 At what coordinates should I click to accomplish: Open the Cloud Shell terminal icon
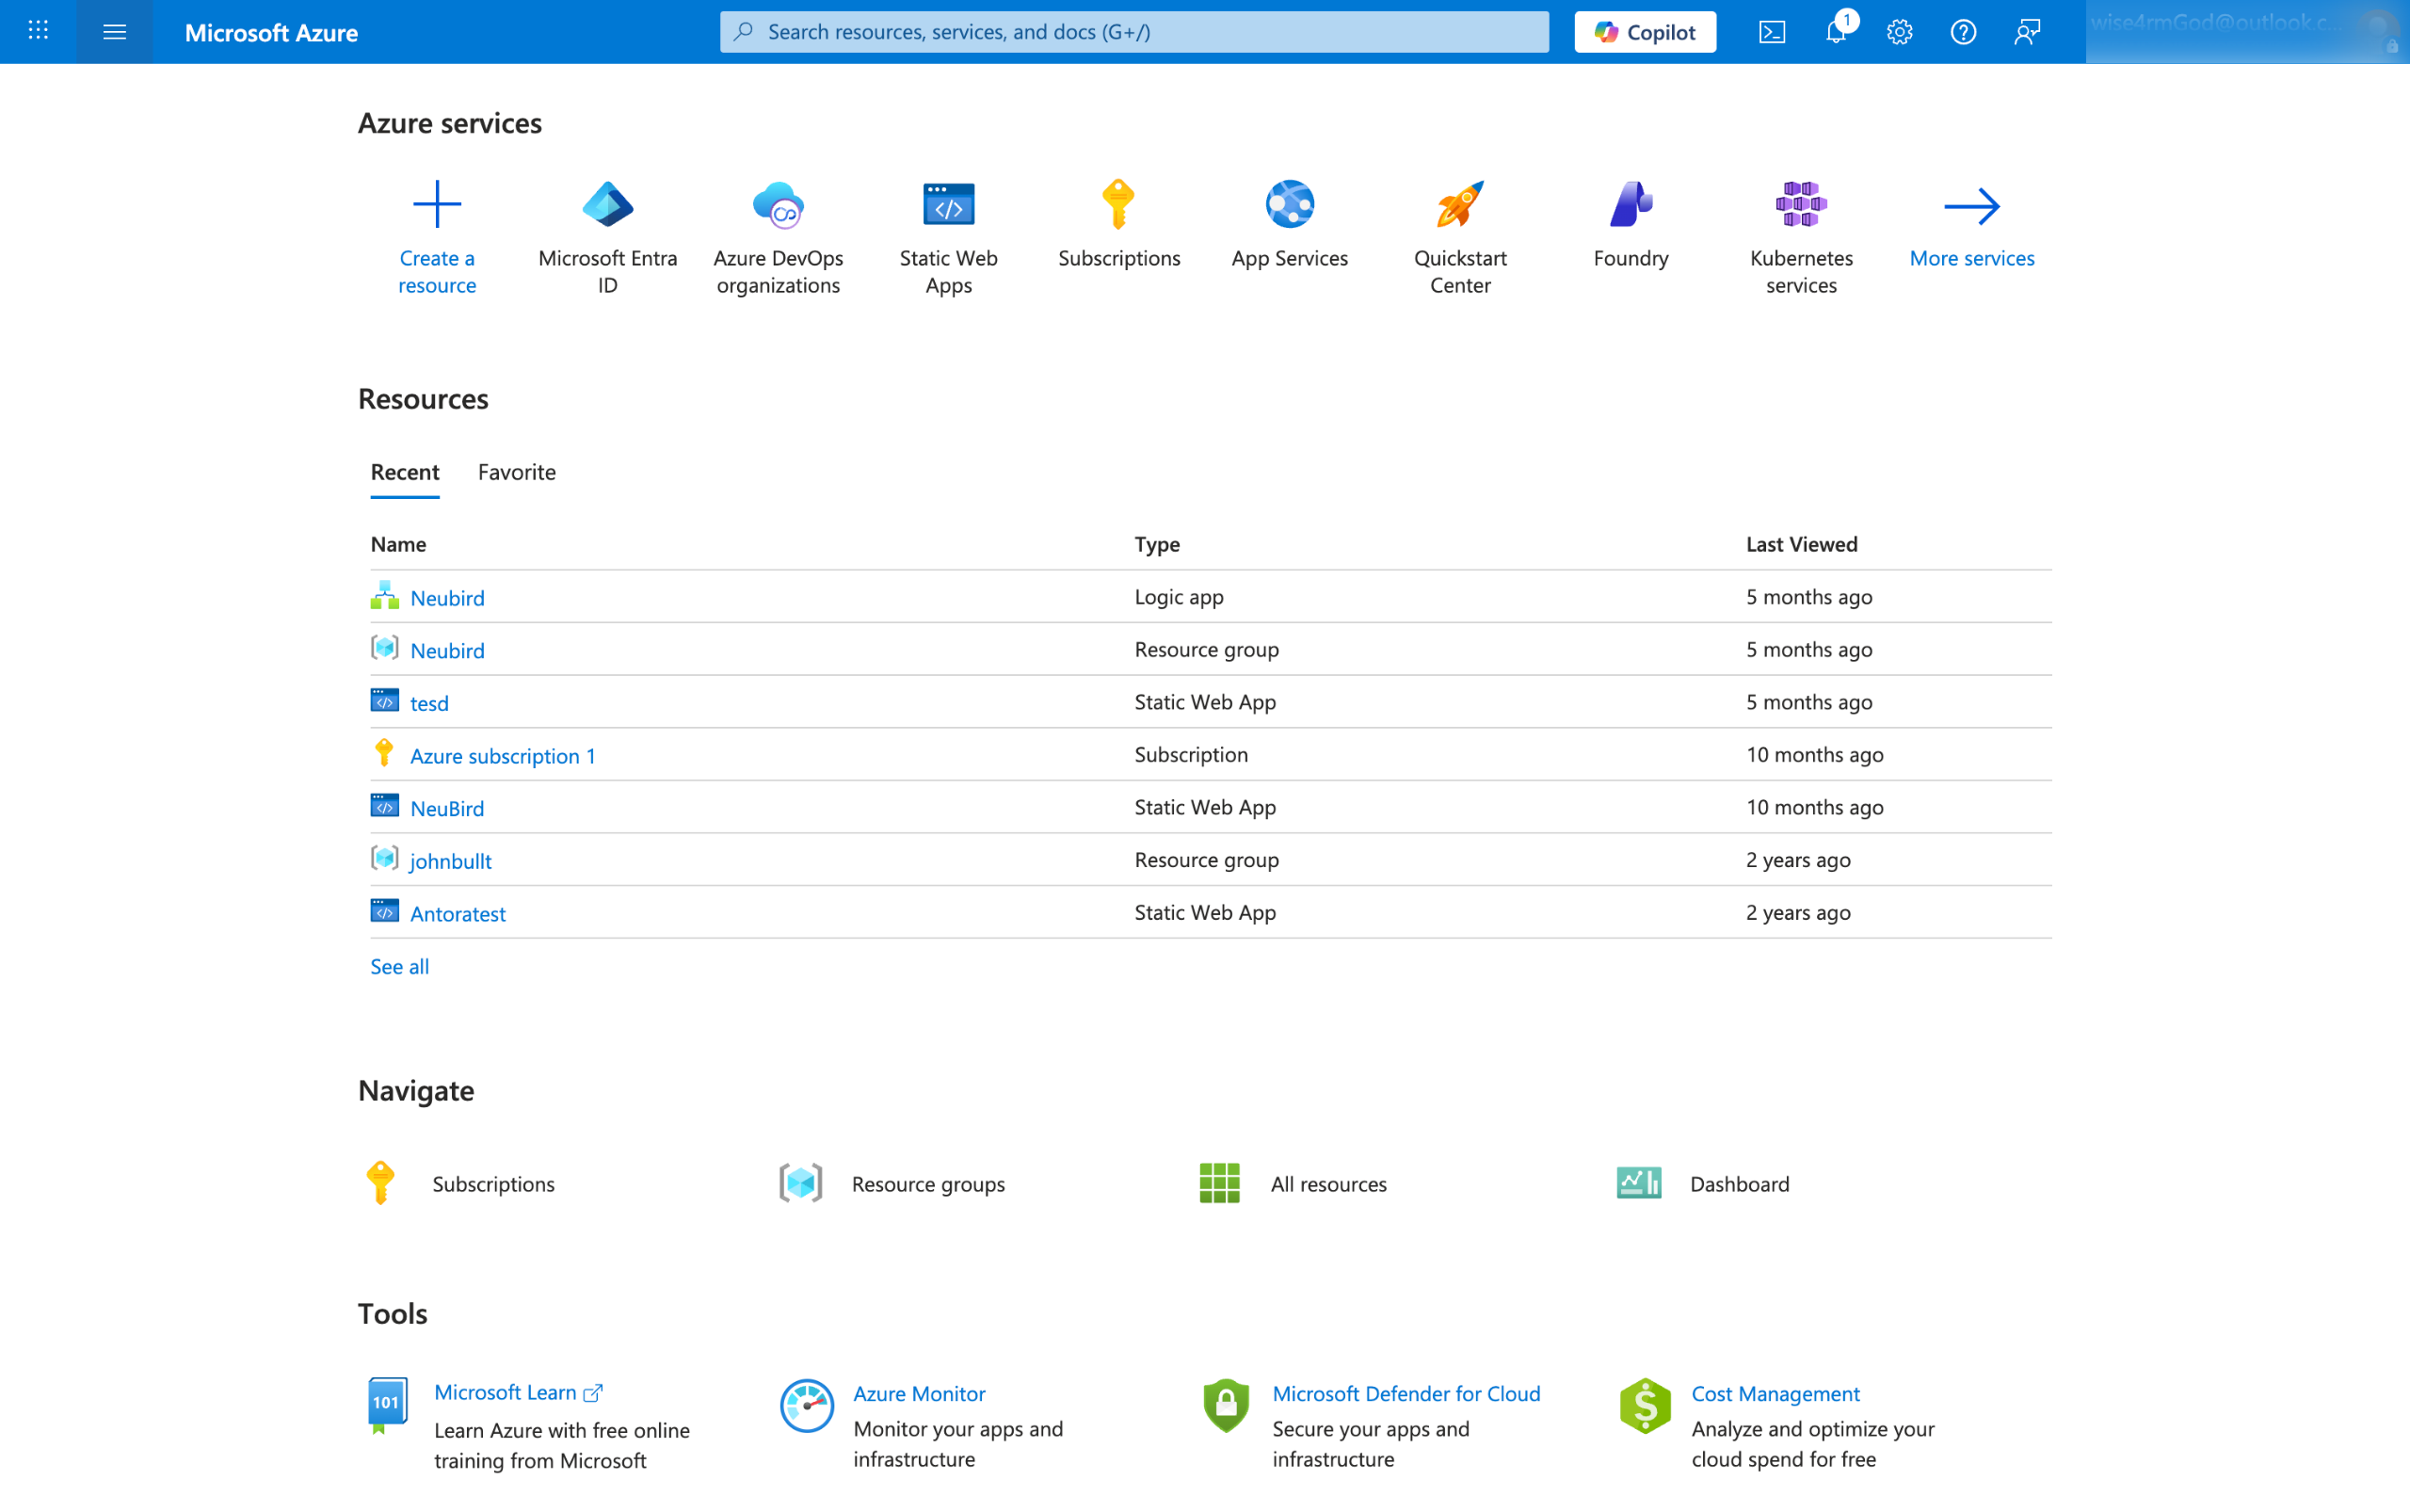[1771, 32]
